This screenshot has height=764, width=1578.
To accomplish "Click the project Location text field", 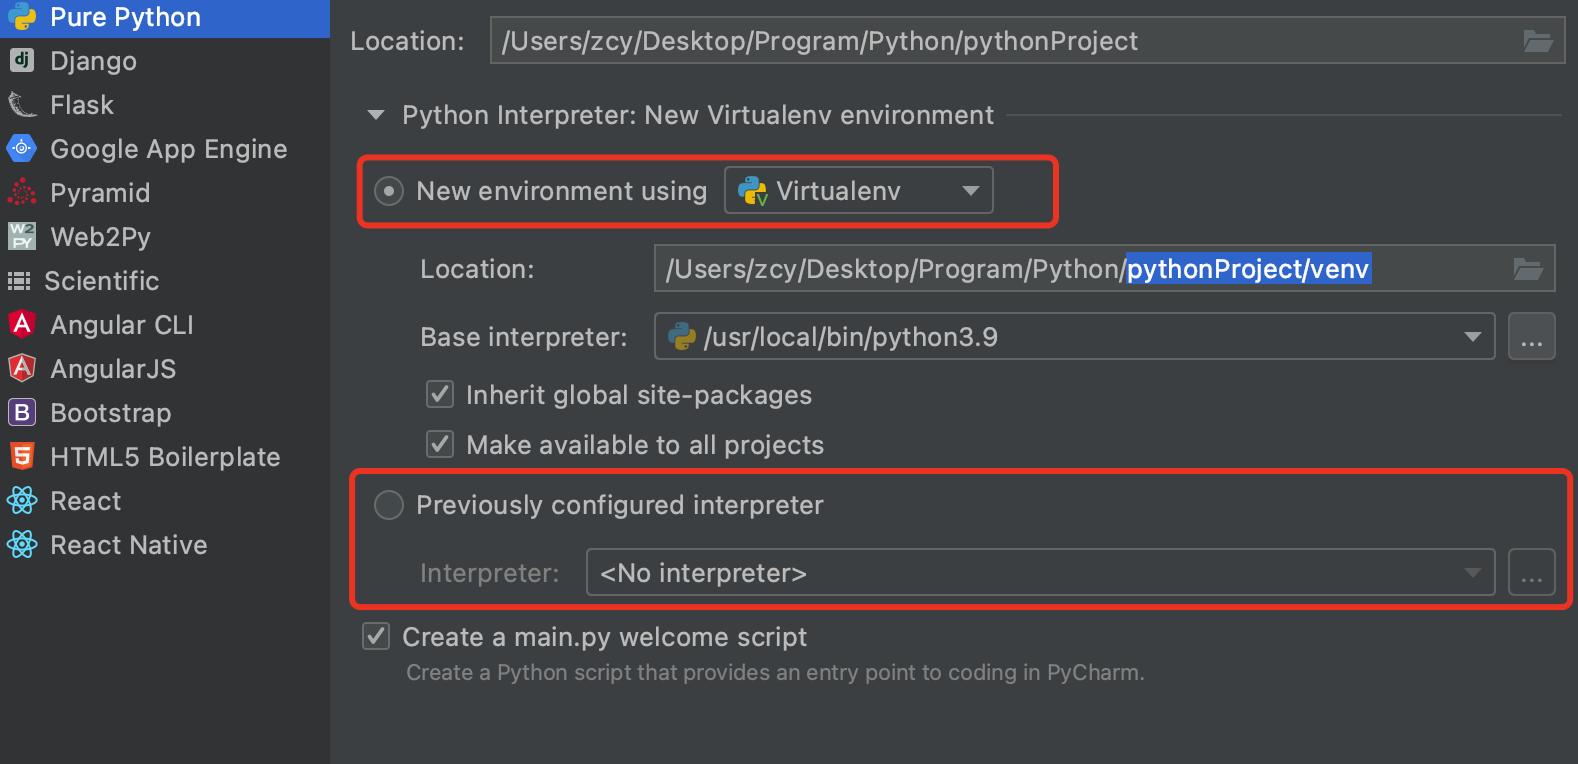I will [x=1027, y=41].
